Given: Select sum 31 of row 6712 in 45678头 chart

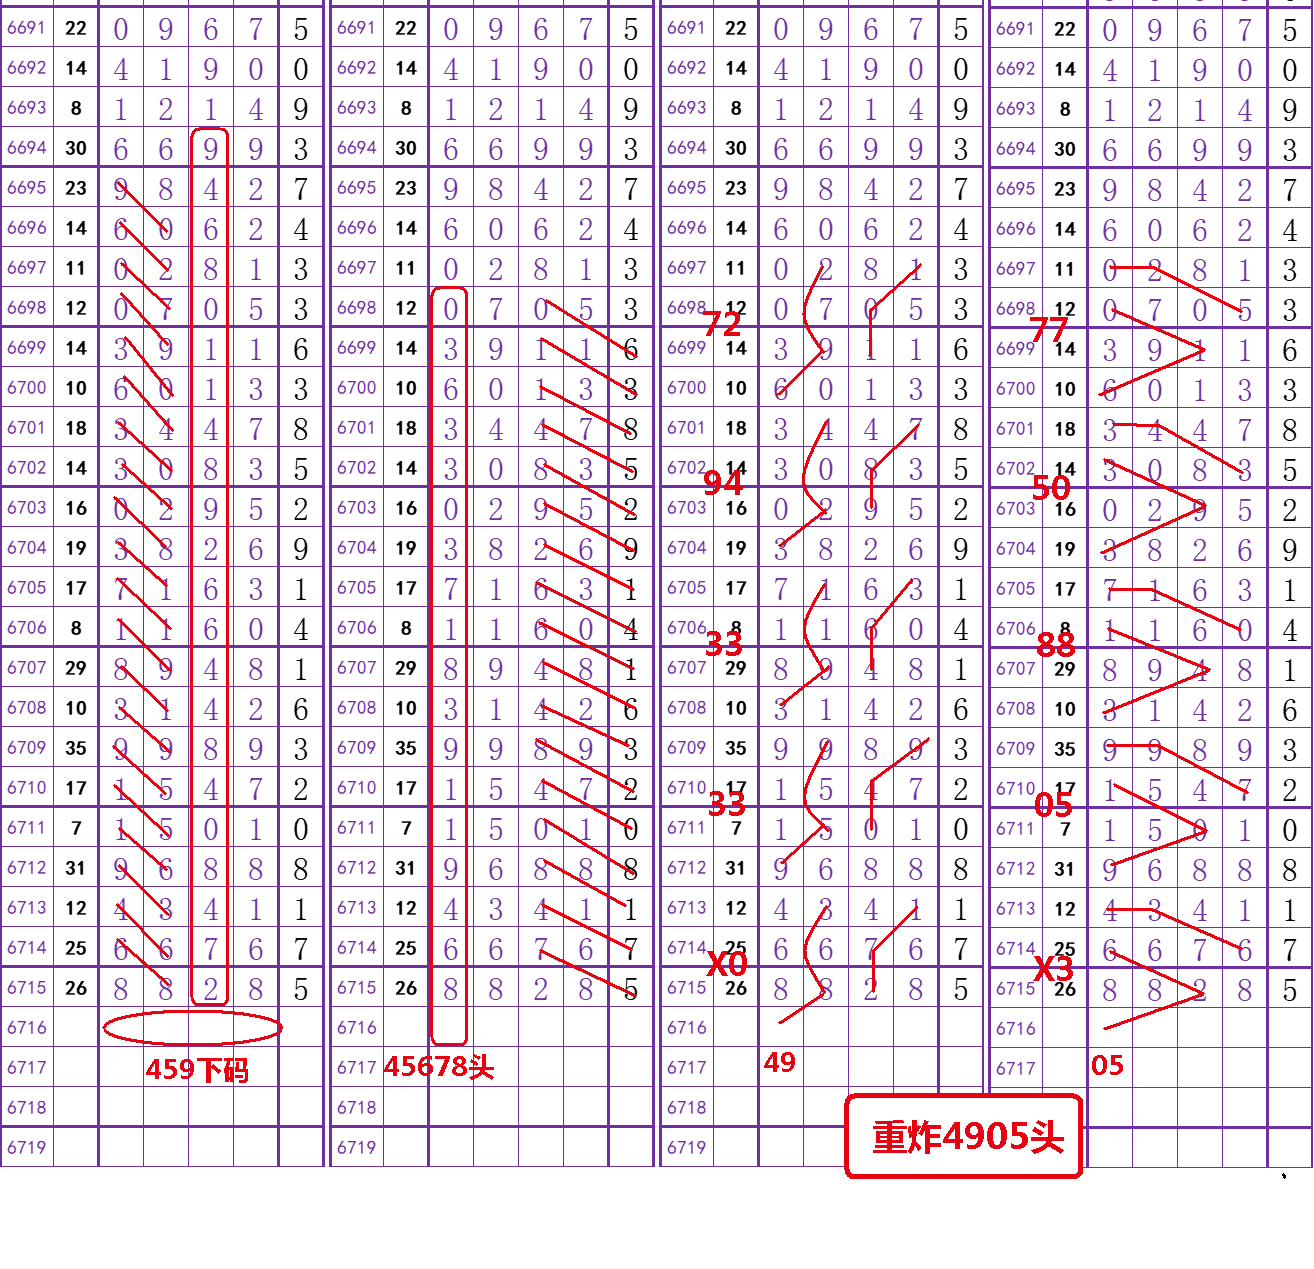Looking at the screenshot, I should click(405, 867).
